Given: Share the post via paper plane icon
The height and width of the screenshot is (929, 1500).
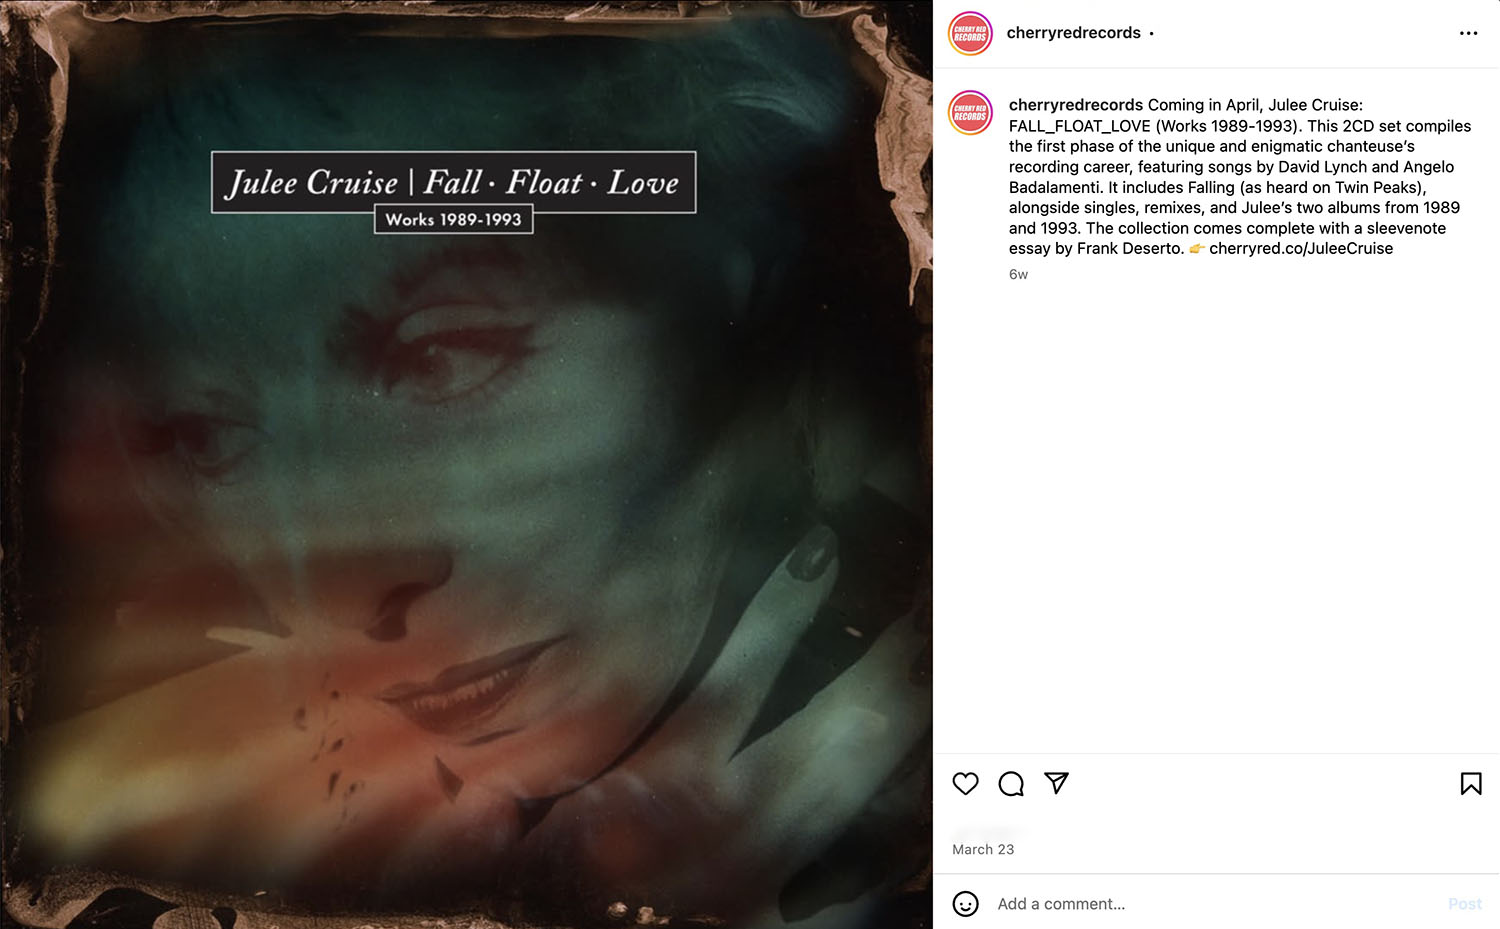Looking at the screenshot, I should [x=1057, y=783].
